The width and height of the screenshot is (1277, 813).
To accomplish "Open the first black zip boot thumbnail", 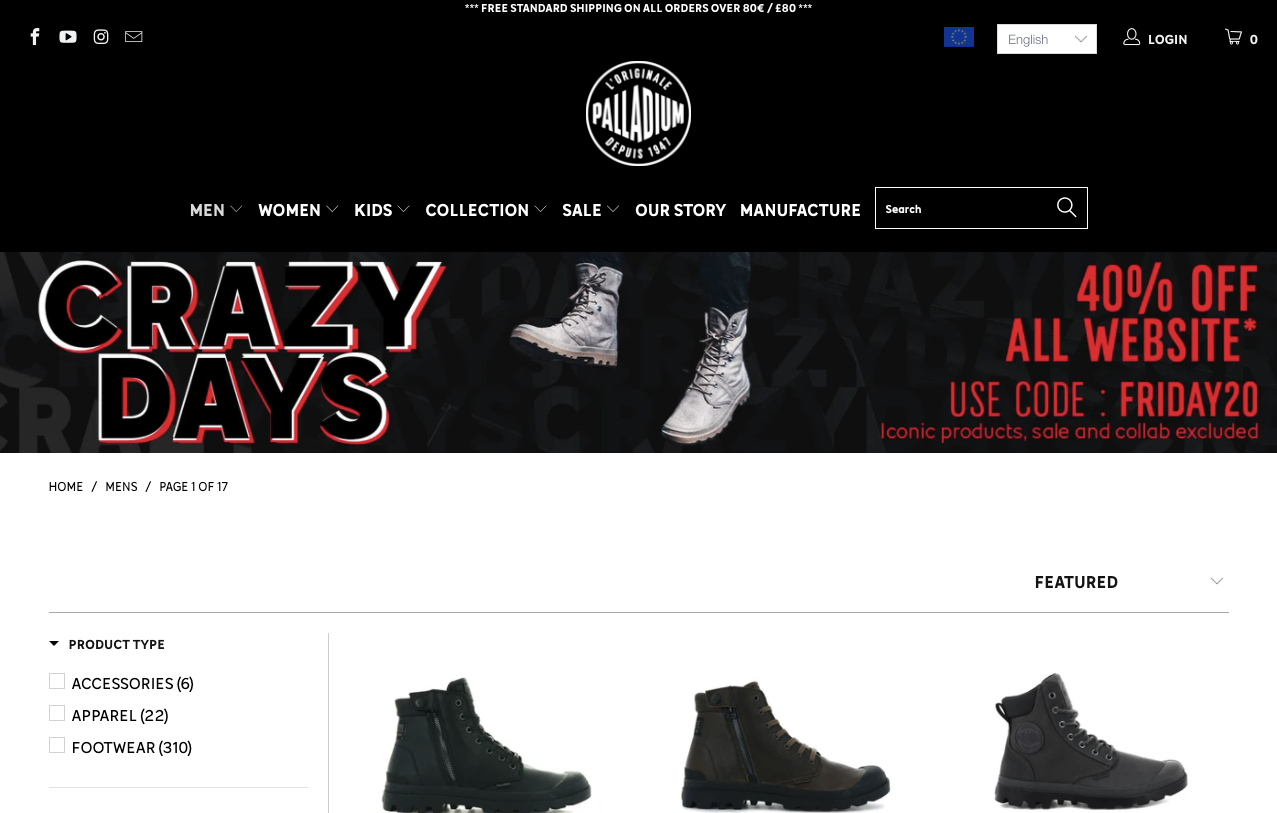I will point(486,743).
